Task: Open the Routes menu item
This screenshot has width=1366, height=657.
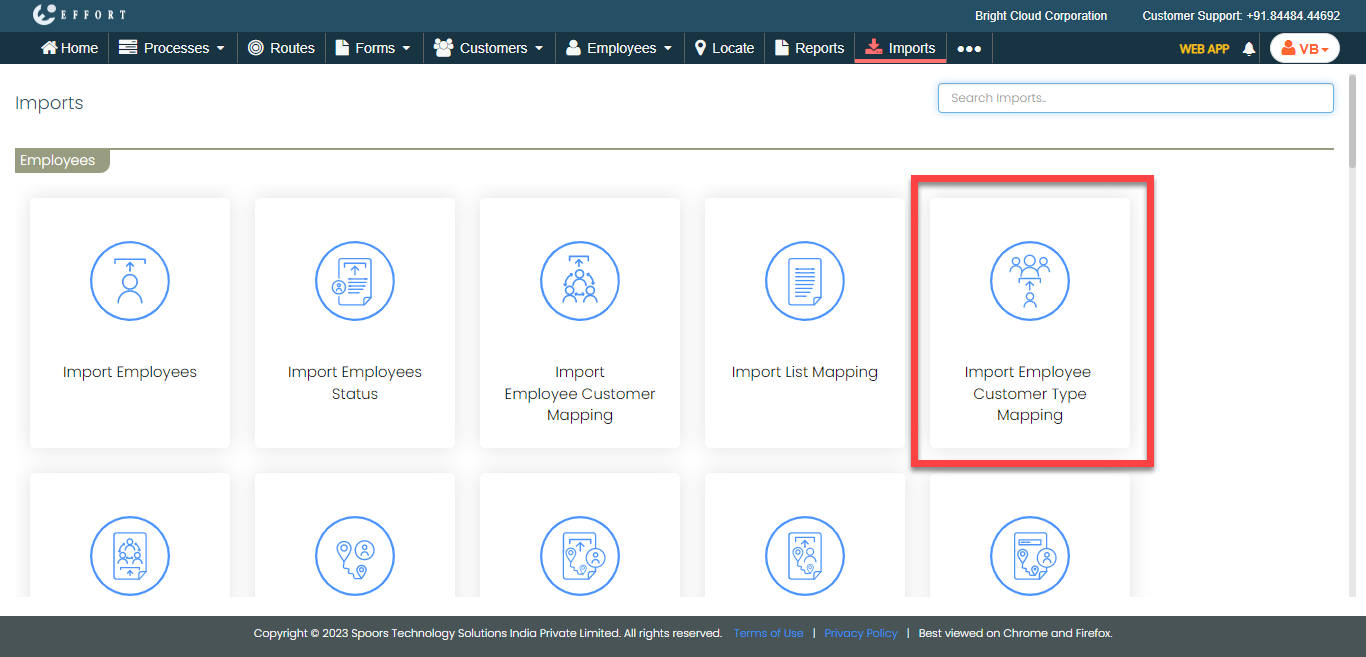Action: [281, 48]
